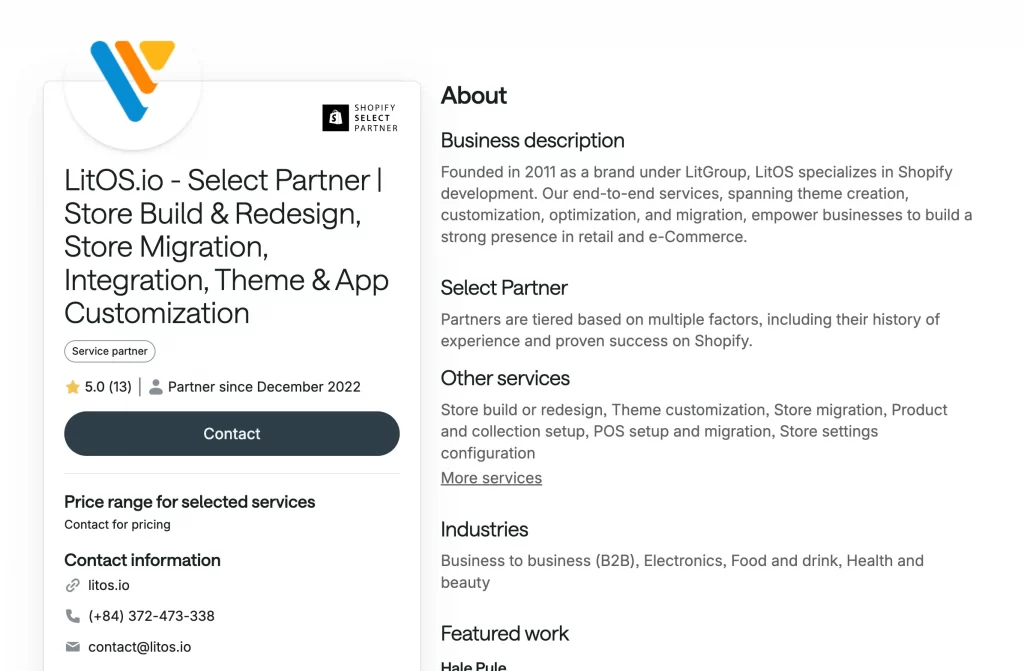
Task: Open the More services link
Action: click(491, 478)
